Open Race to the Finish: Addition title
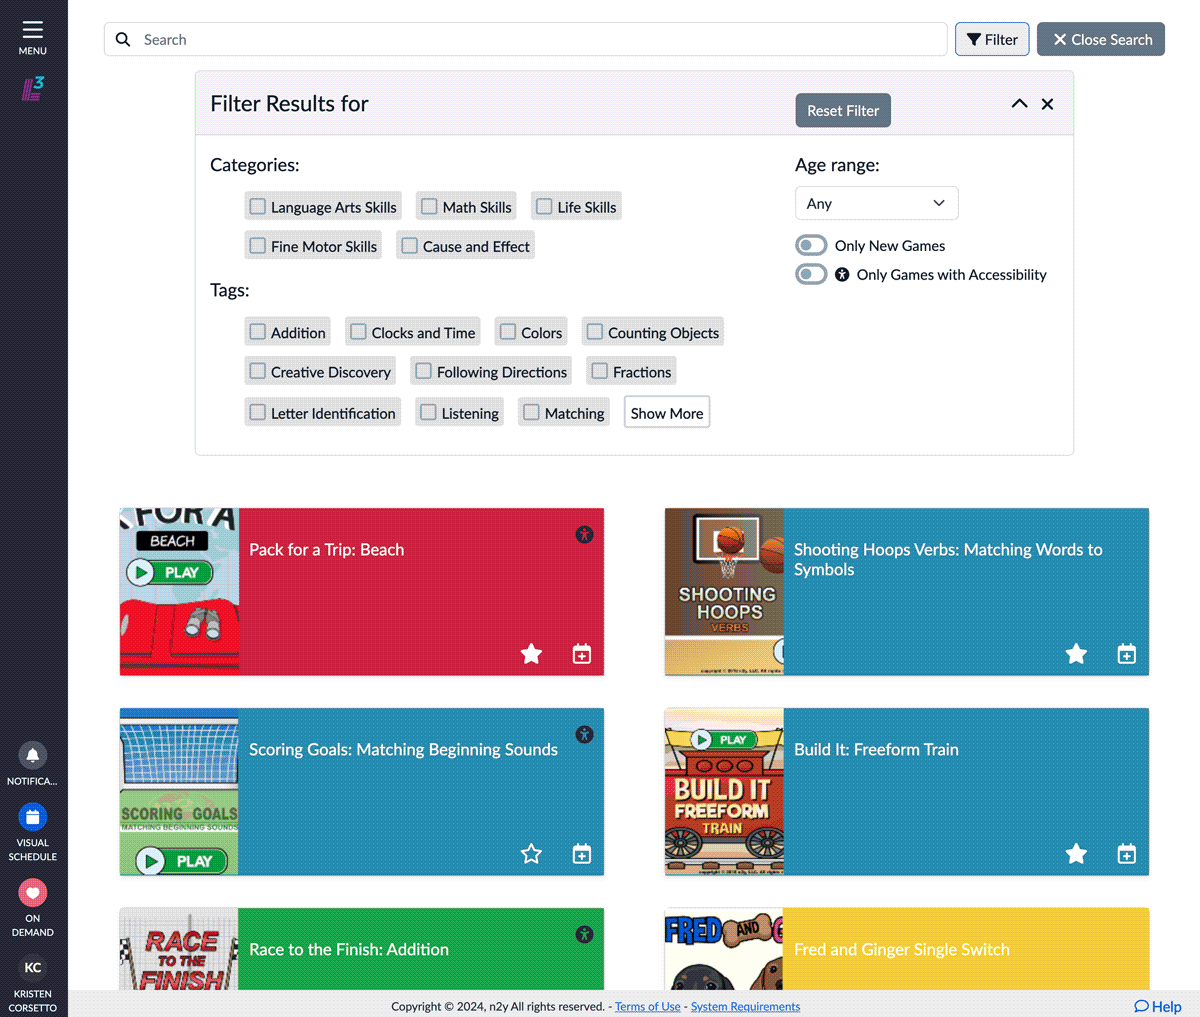Image resolution: width=1200 pixels, height=1017 pixels. pos(349,949)
